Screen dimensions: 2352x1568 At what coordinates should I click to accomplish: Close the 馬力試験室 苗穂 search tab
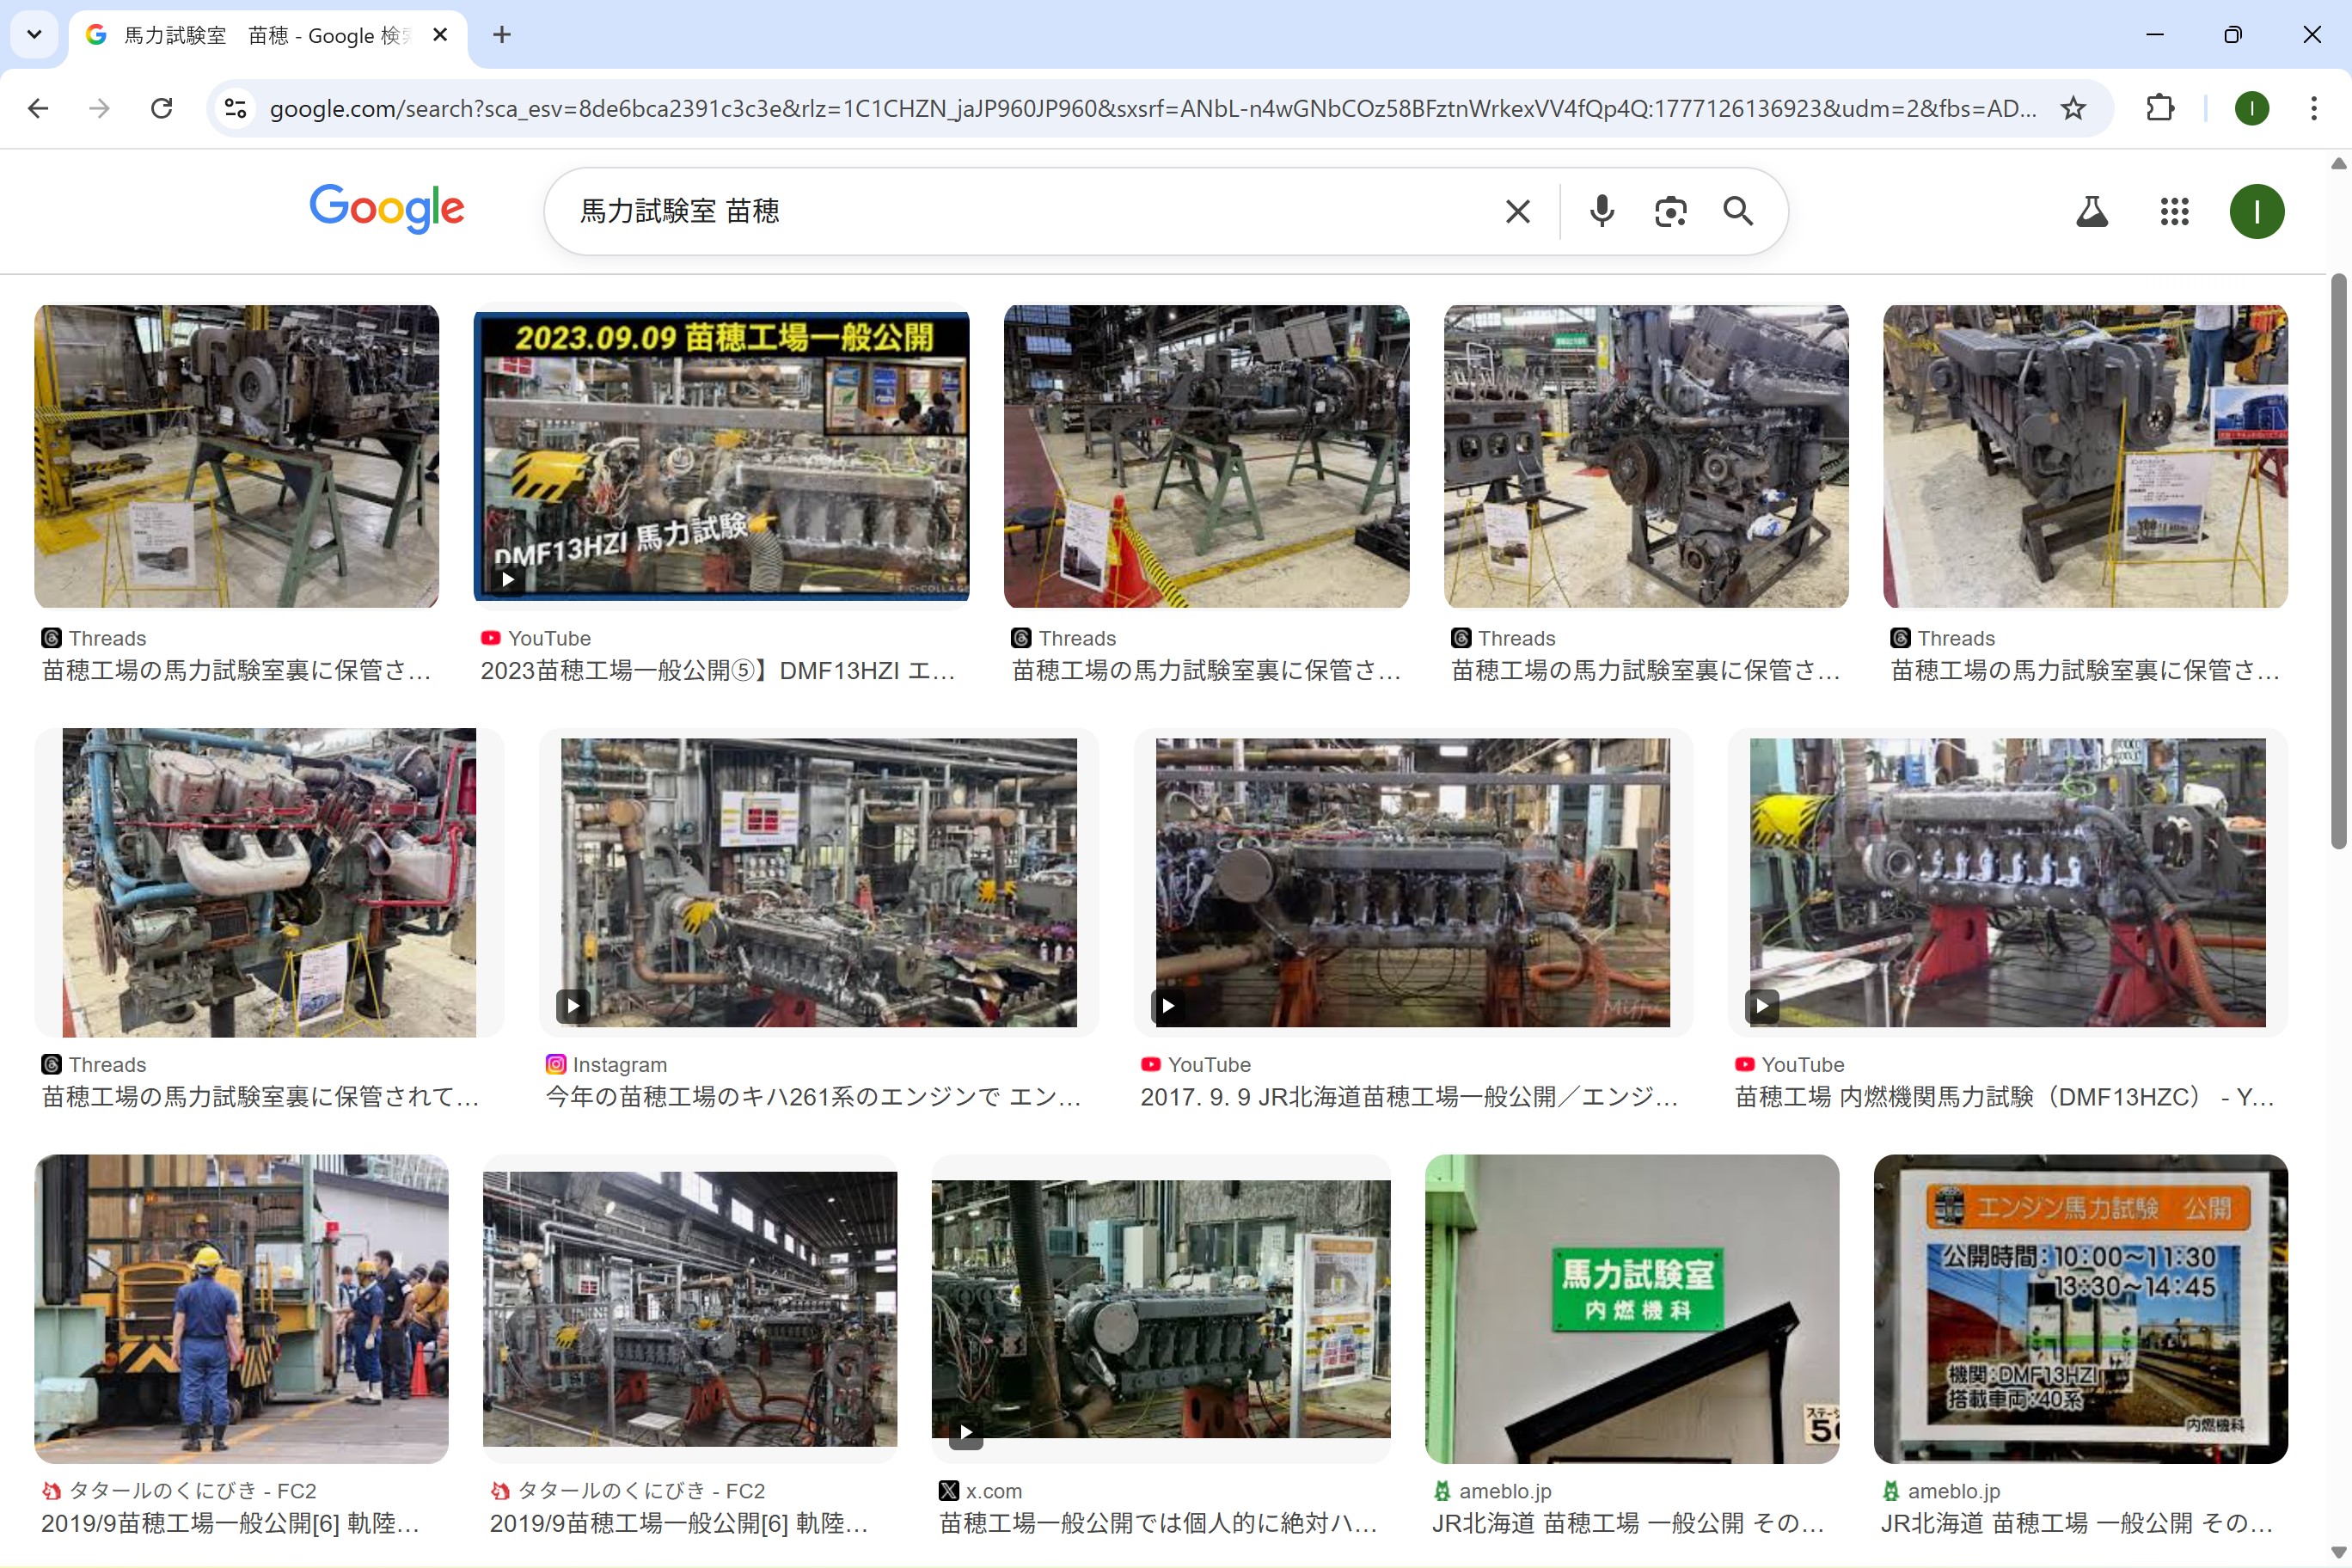(x=440, y=35)
